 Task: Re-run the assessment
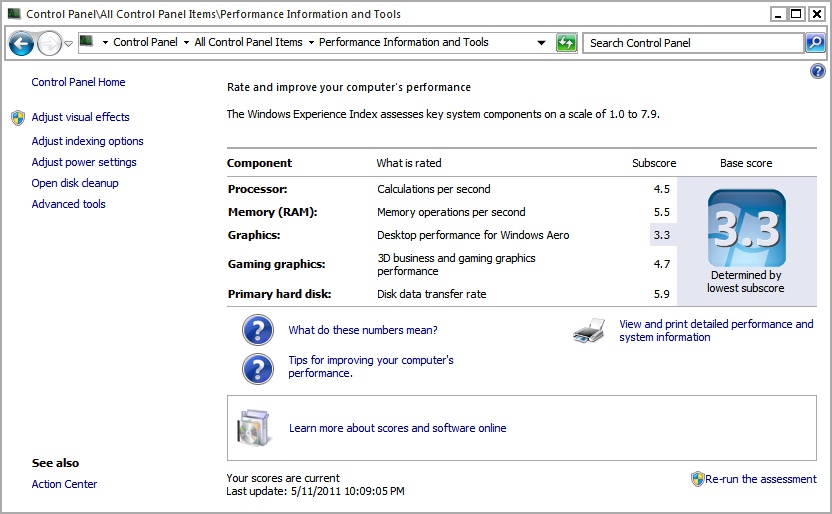760,479
